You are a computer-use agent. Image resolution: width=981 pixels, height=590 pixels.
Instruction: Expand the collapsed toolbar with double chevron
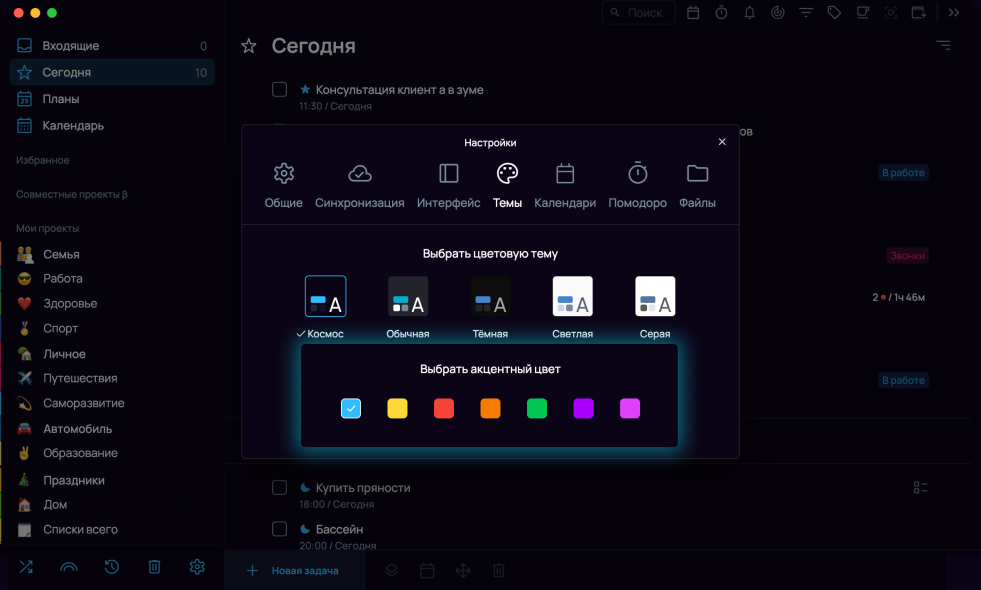pyautogui.click(x=954, y=13)
